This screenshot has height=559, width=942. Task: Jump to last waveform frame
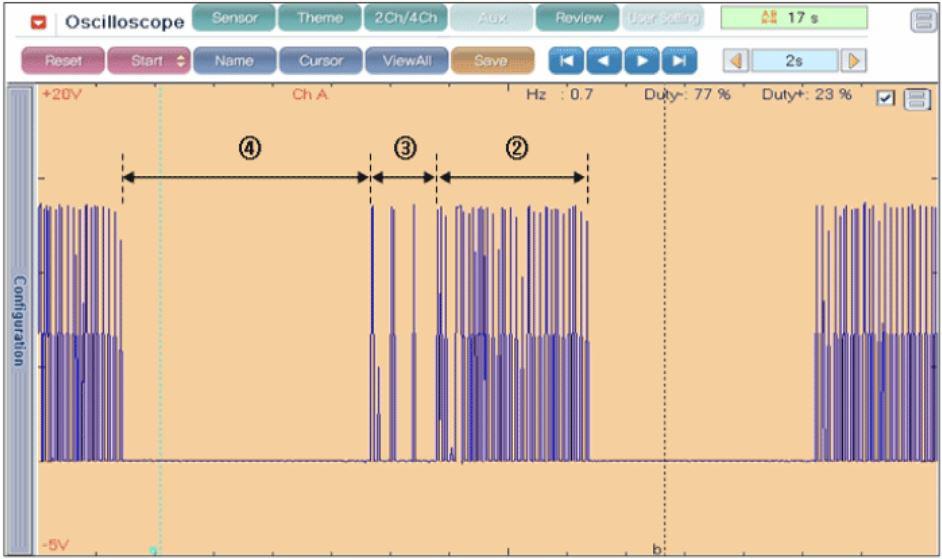tap(678, 61)
